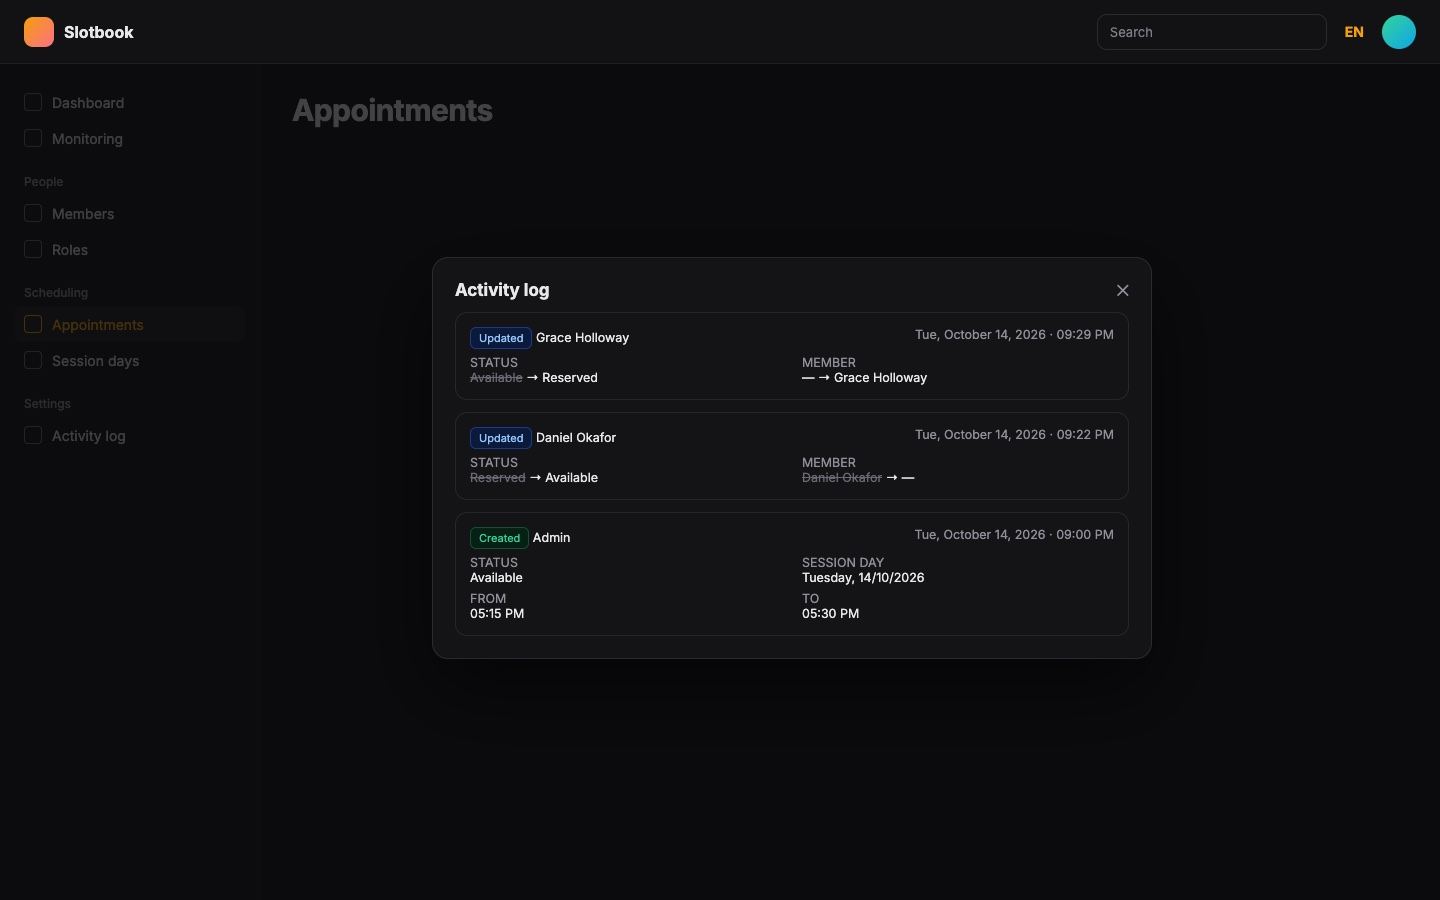Image resolution: width=1440 pixels, height=900 pixels.
Task: Click Admin in the Created entry
Action: (551, 538)
